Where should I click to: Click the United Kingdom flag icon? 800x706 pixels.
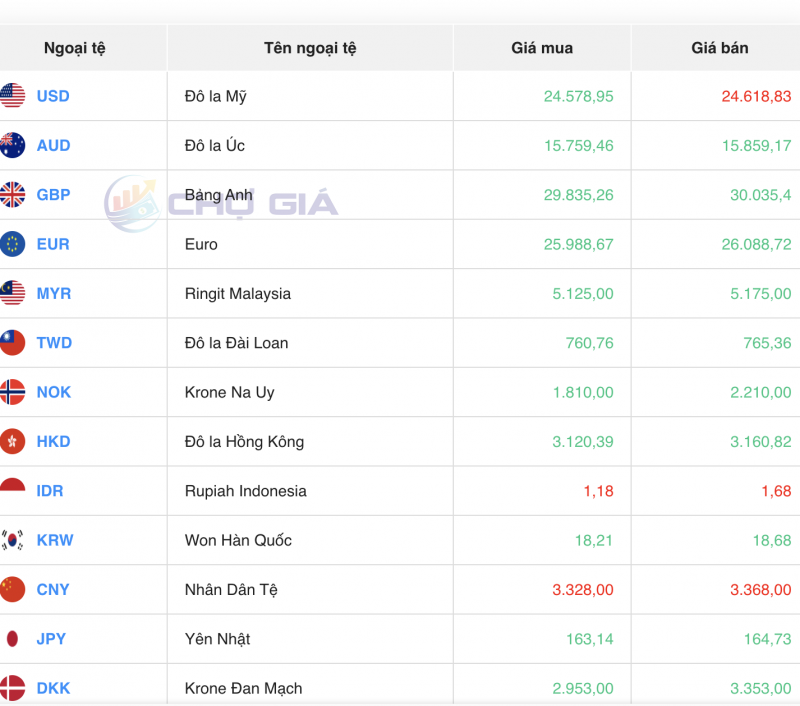(x=14, y=195)
